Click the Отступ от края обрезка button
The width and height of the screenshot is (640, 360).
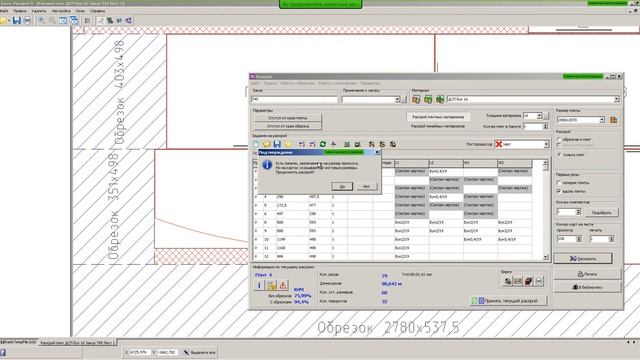288,126
